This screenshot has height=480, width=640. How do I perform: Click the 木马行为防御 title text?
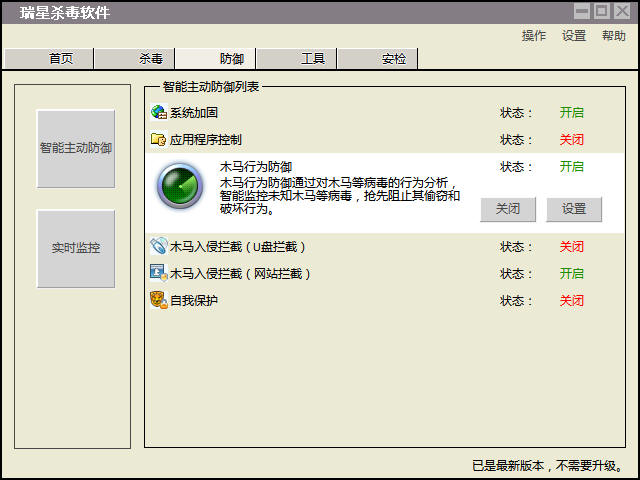pos(256,167)
